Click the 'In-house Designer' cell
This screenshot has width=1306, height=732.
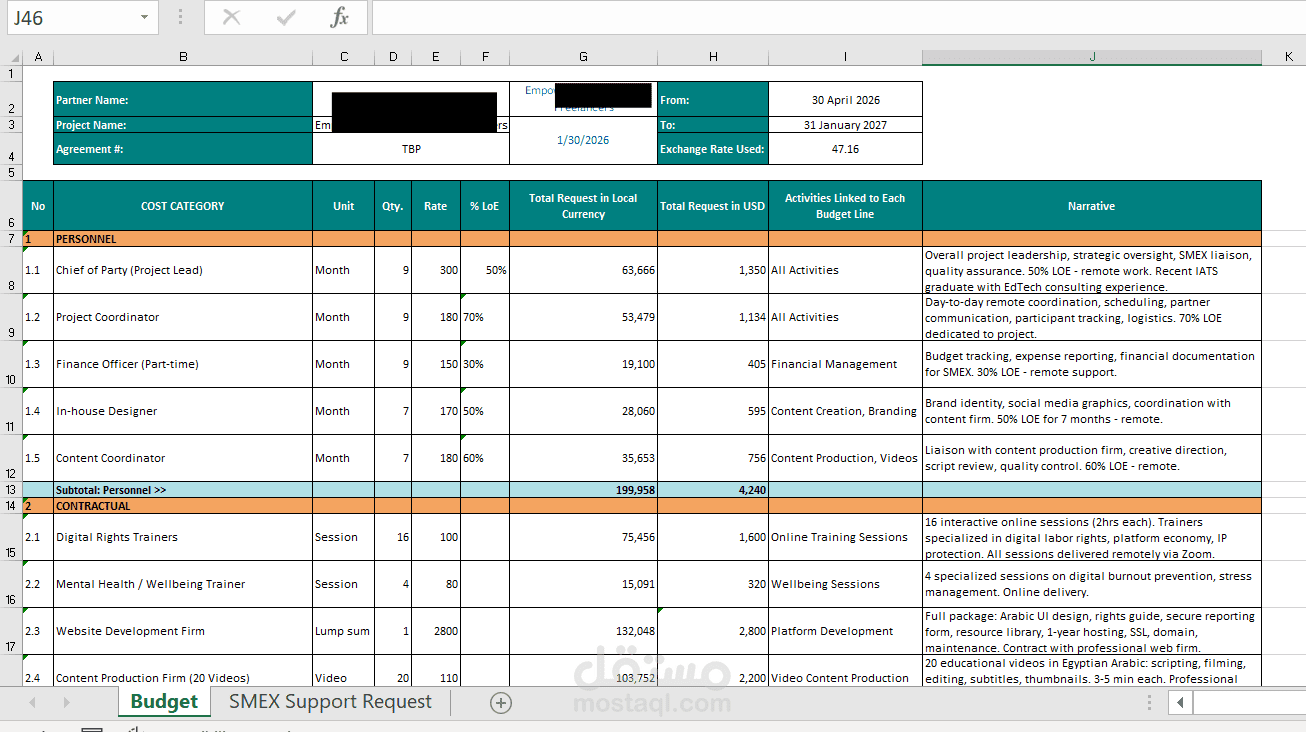pyautogui.click(x=183, y=411)
